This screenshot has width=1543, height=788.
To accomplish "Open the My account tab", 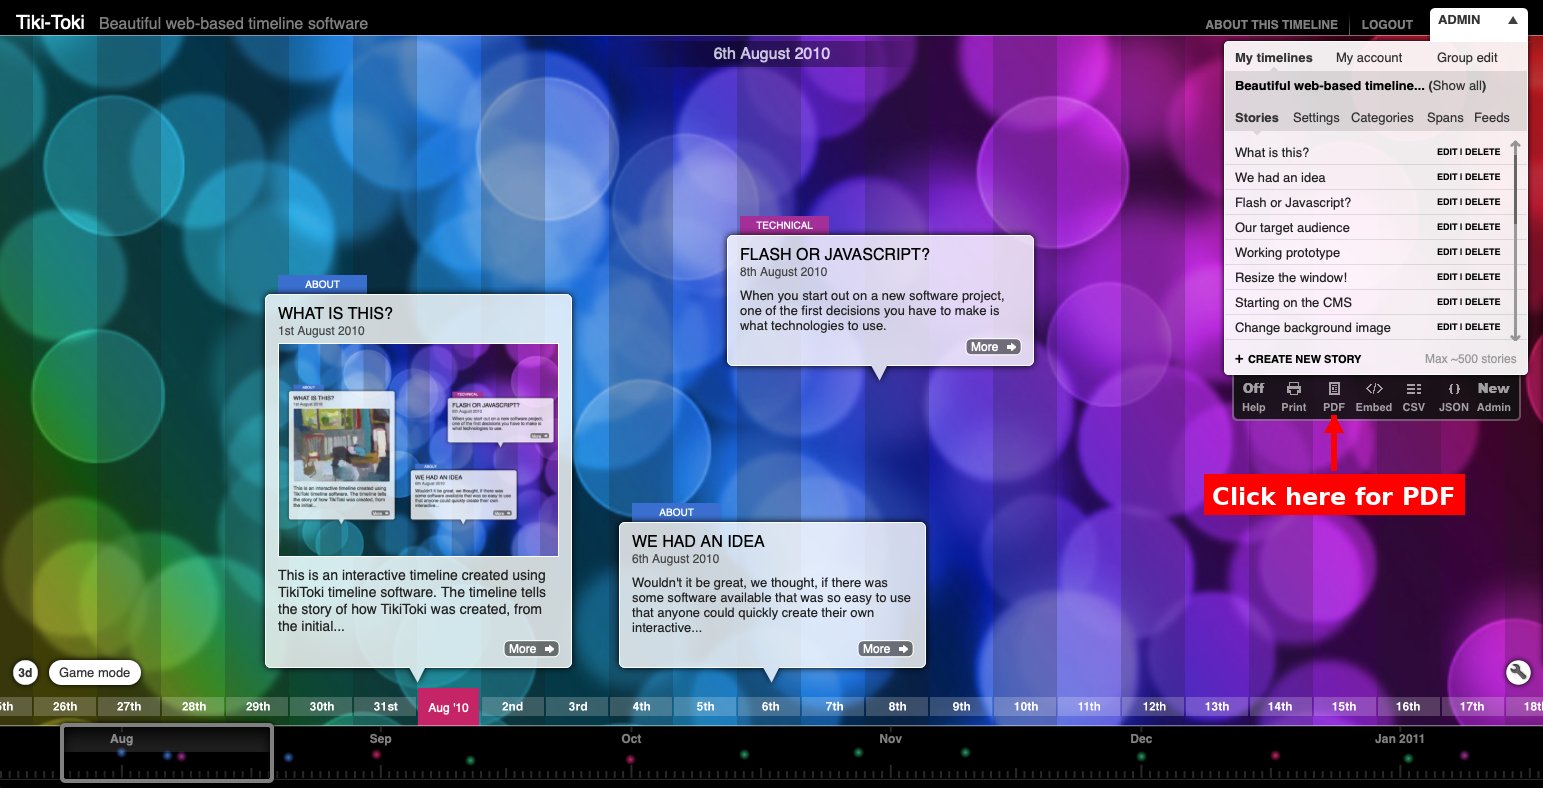I will point(1369,58).
